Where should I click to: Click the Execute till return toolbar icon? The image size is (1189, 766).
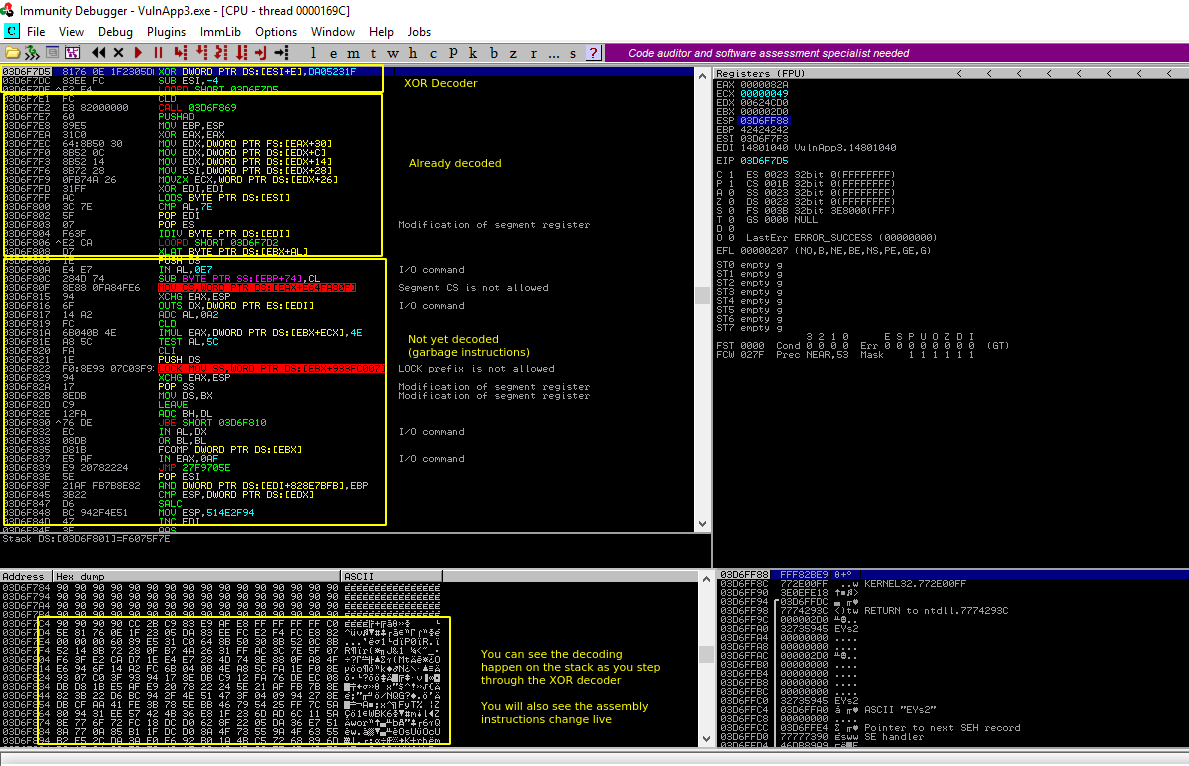tap(261, 53)
